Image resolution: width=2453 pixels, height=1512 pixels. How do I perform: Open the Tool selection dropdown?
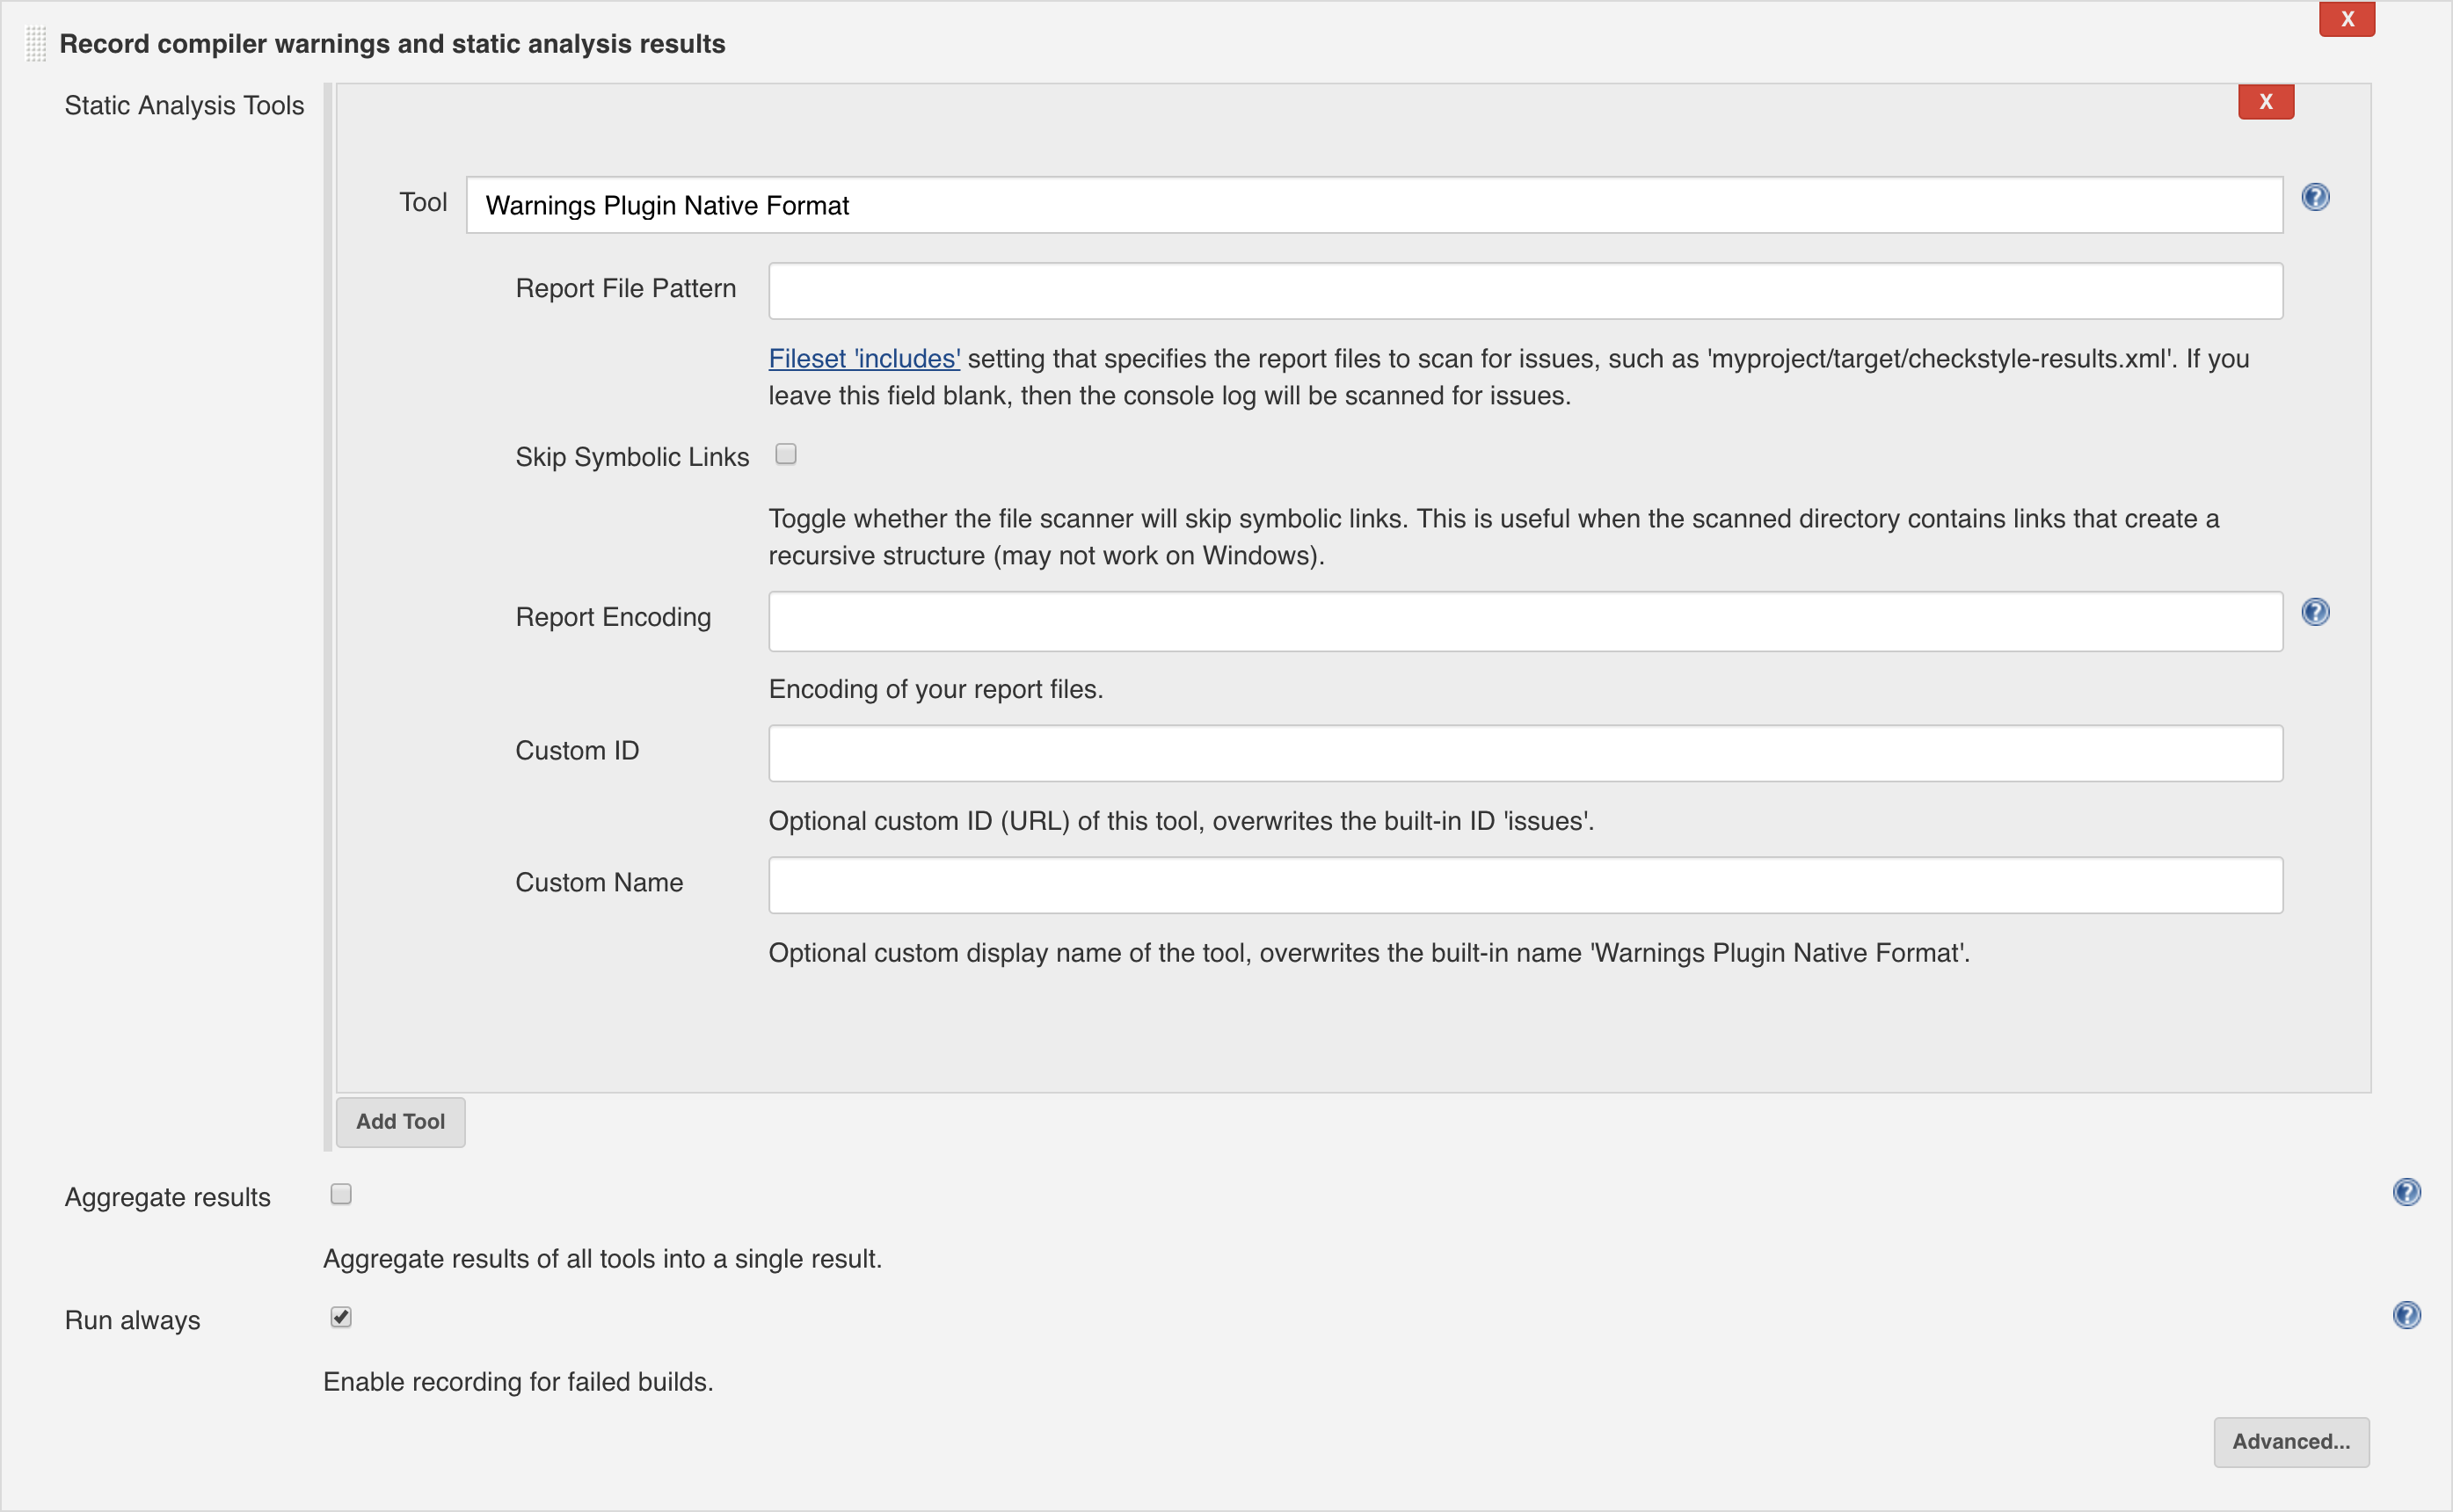[x=1374, y=205]
